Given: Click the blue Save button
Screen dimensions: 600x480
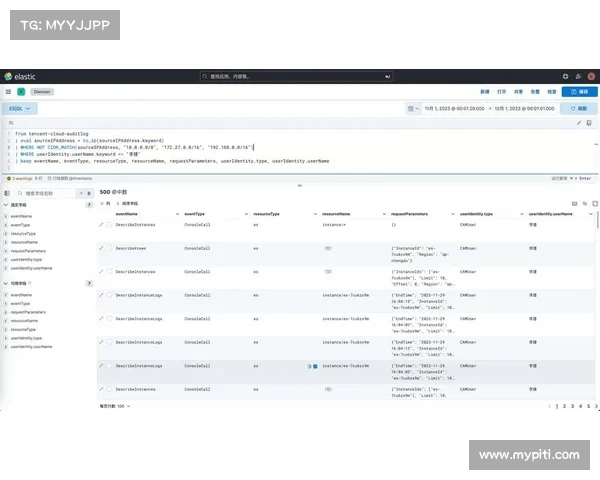Looking at the screenshot, I should coord(580,91).
